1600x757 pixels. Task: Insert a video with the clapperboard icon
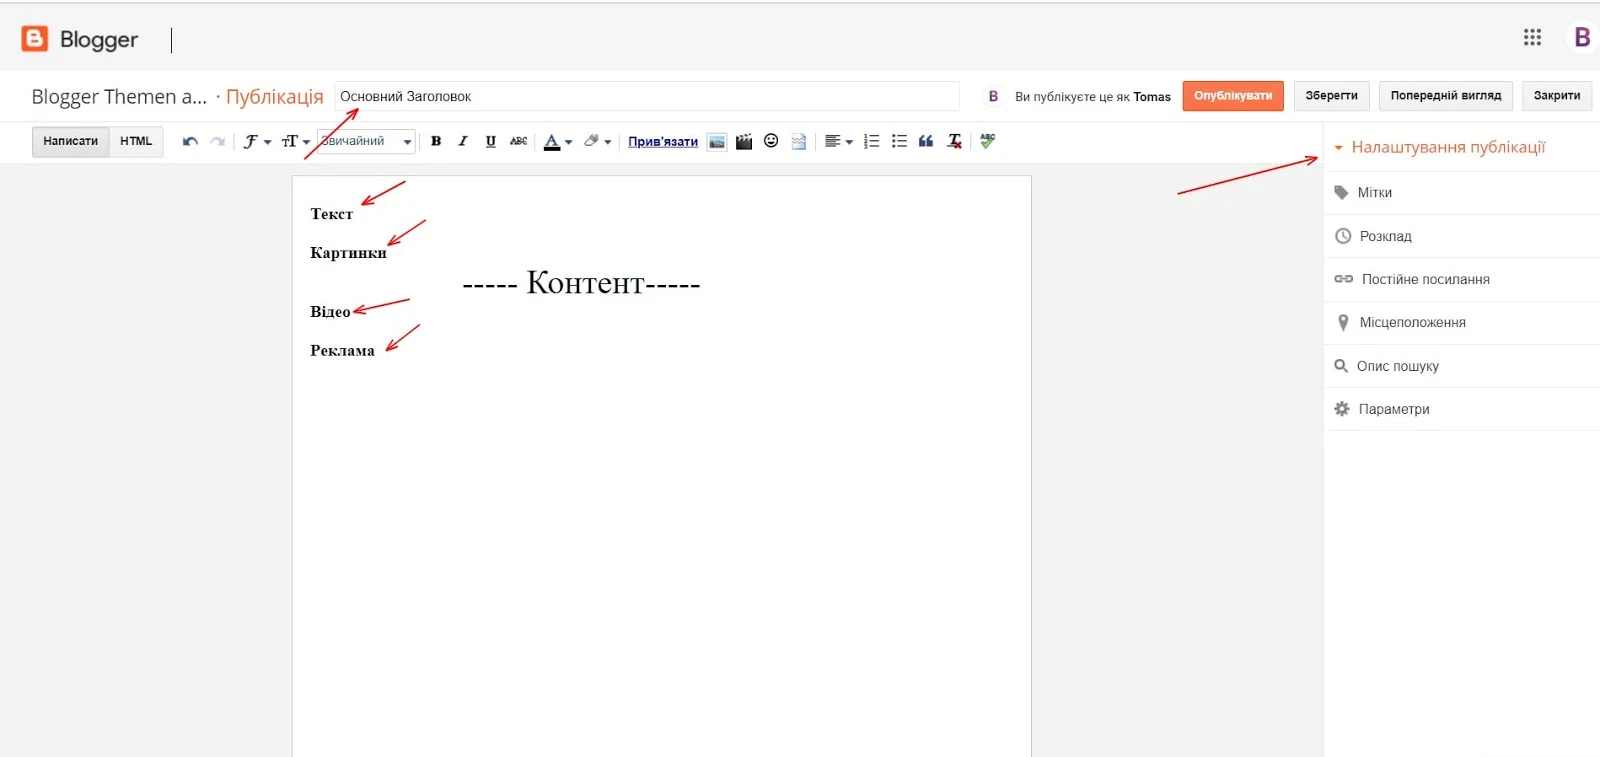[744, 141]
